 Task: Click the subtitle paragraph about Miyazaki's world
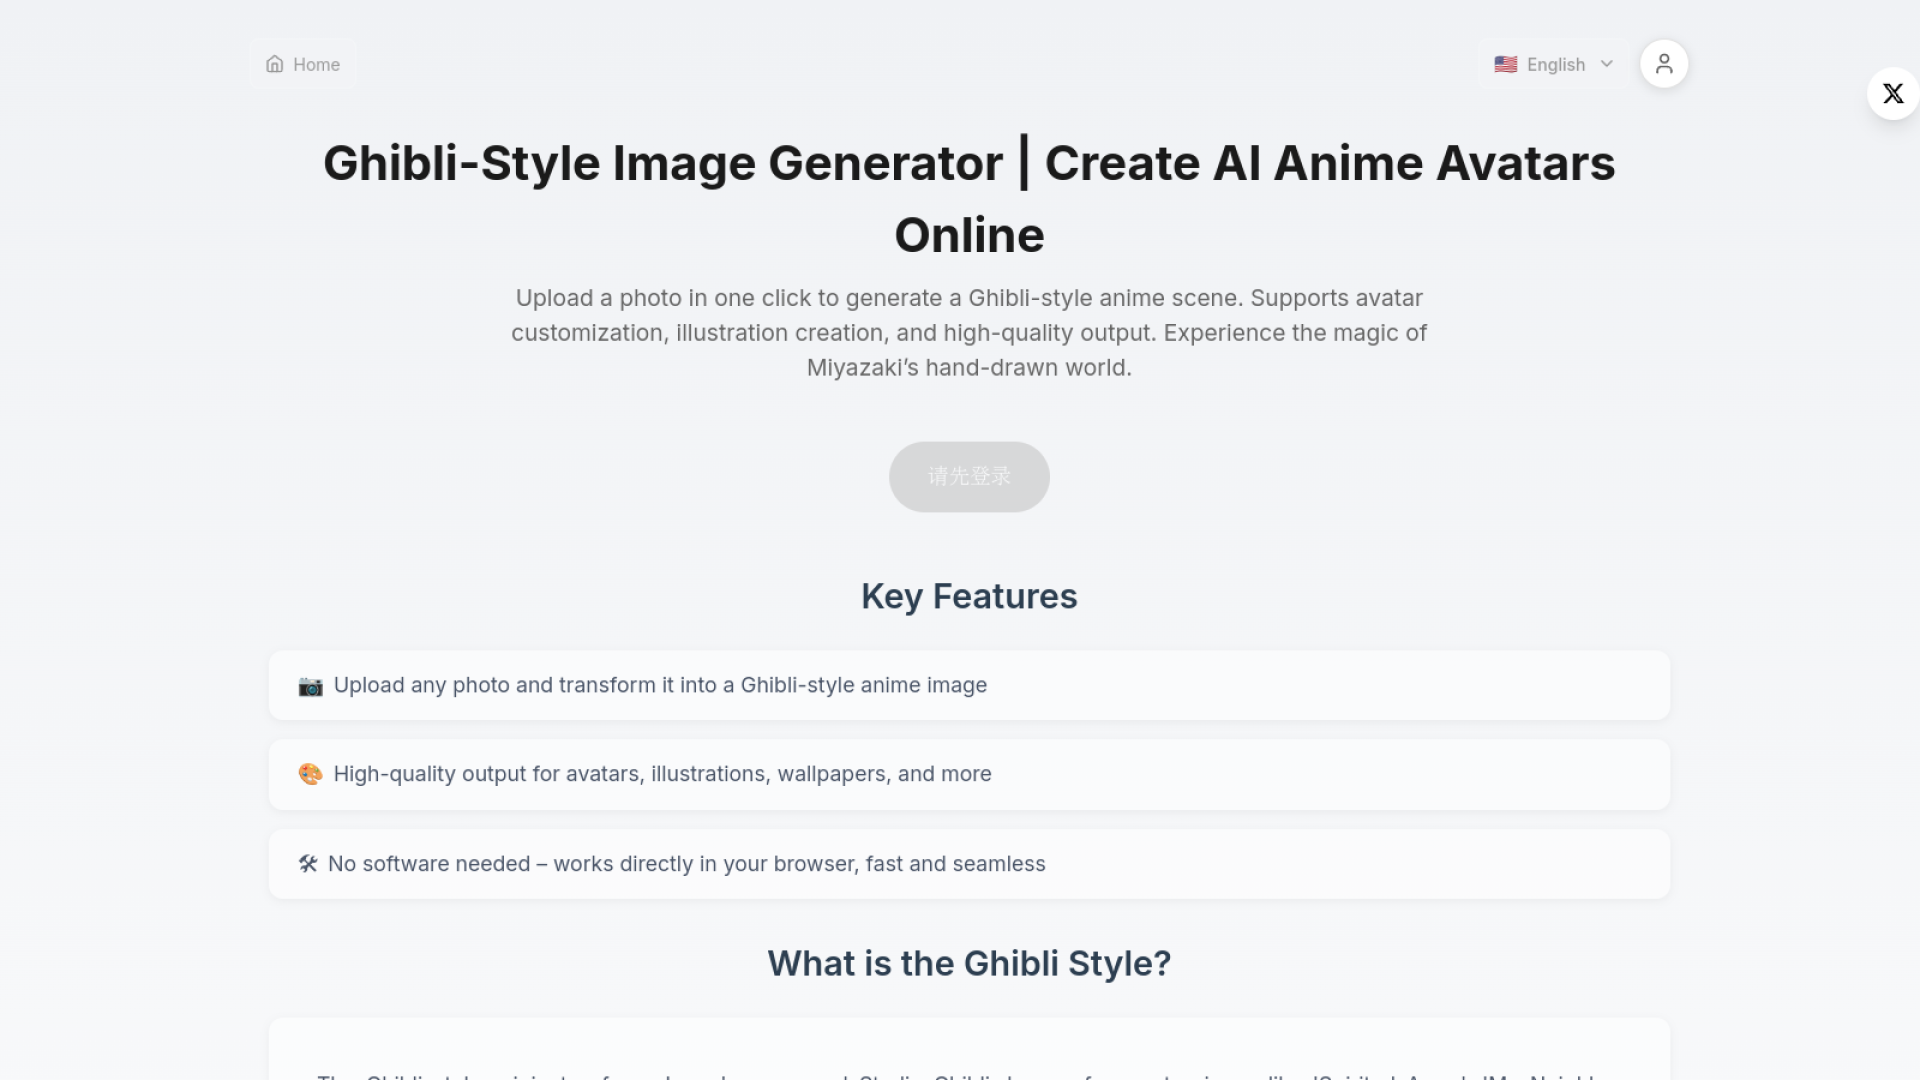click(968, 333)
